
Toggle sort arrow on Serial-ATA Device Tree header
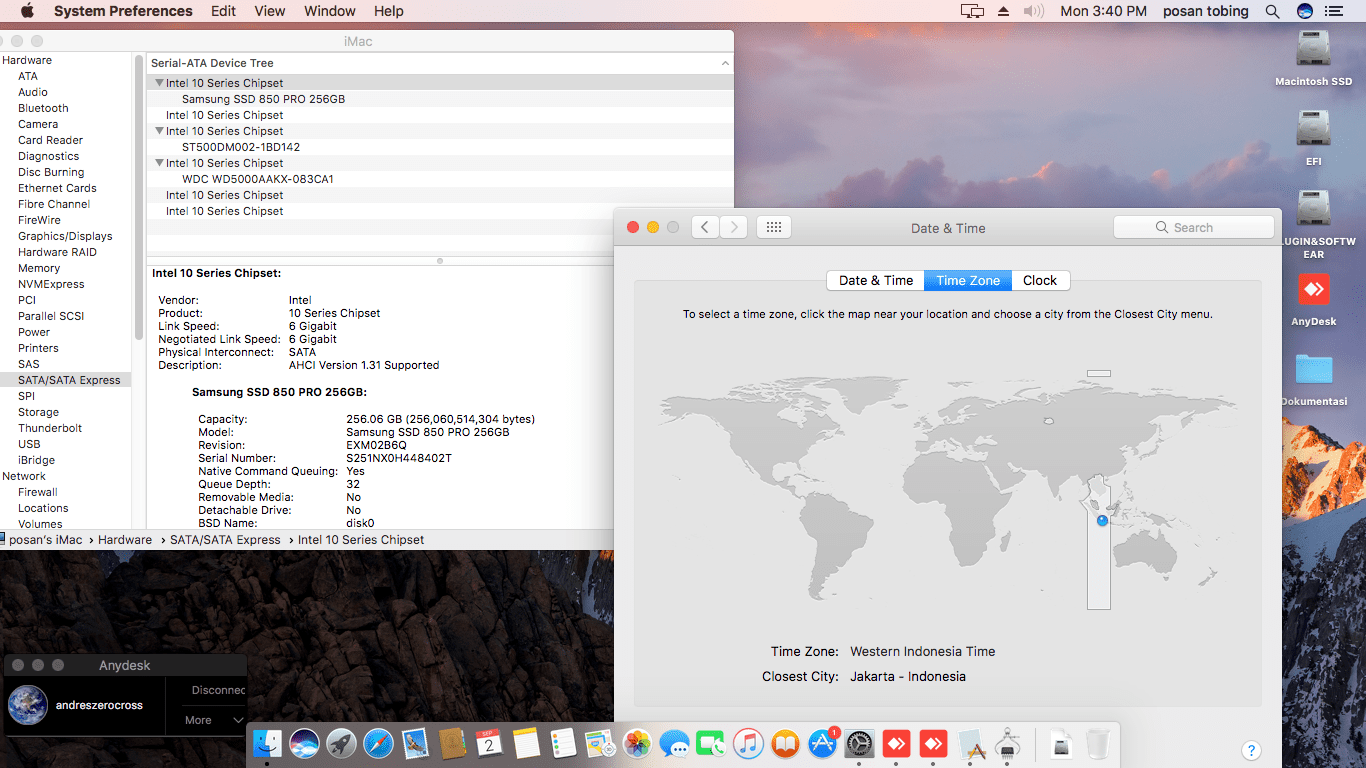coord(725,63)
